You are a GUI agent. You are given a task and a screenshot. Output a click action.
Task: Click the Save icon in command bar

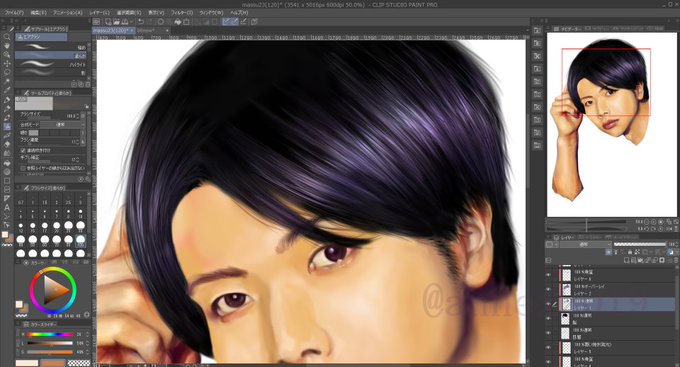coord(124,21)
